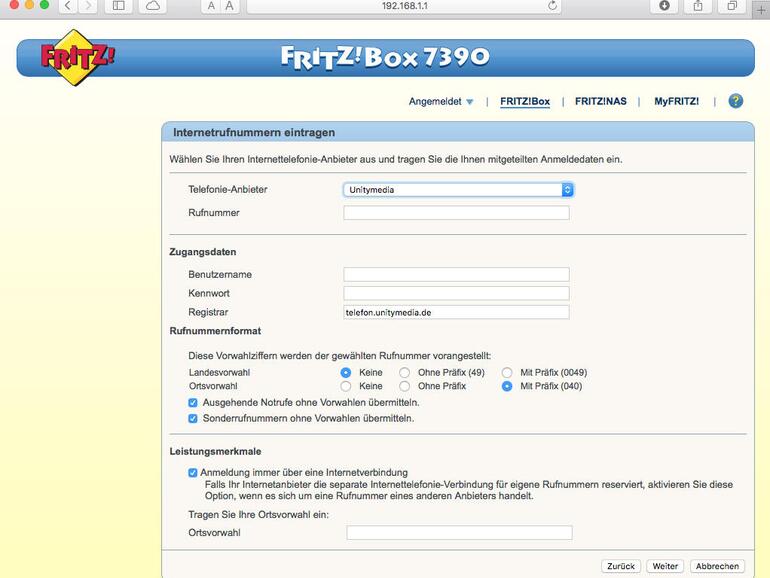Open the iCloud tabs icon
This screenshot has height=578, width=770.
click(x=153, y=5)
